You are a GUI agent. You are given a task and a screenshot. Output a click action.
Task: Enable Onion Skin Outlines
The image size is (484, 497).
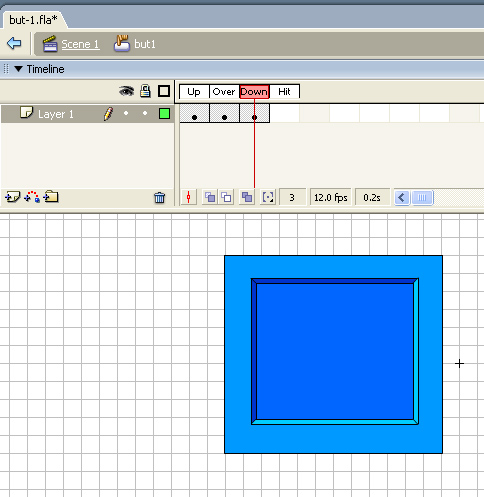pos(227,197)
